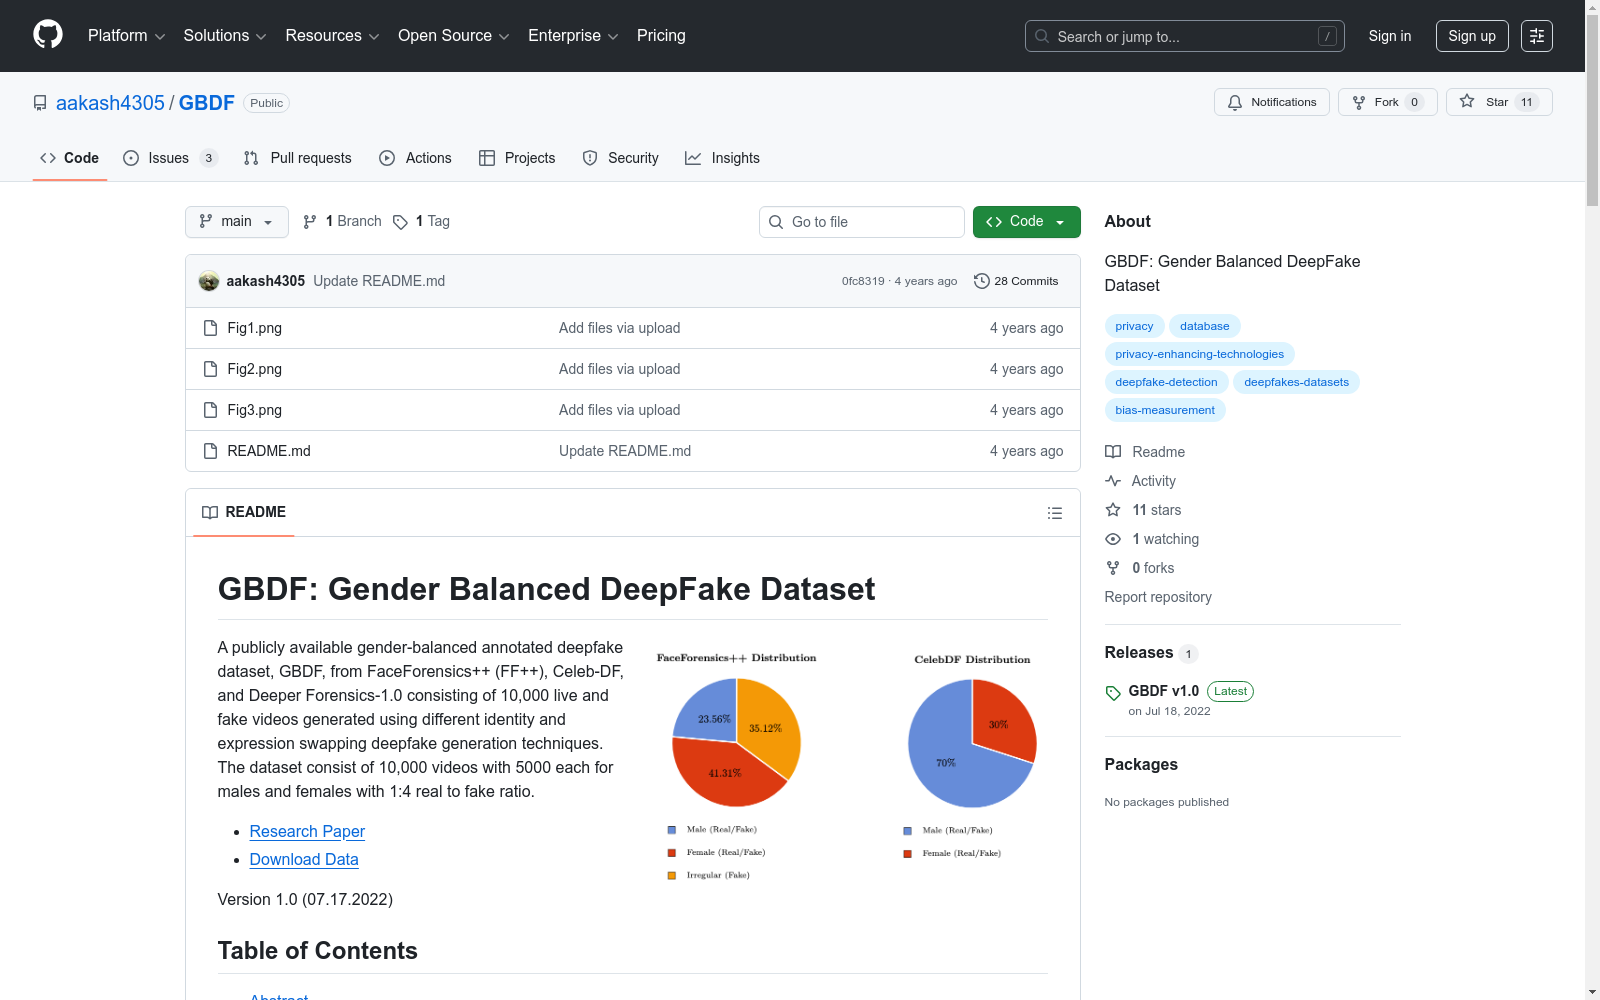Image resolution: width=1600 pixels, height=1000 pixels.
Task: Open the green Code clone dropdown
Action: click(x=1027, y=222)
